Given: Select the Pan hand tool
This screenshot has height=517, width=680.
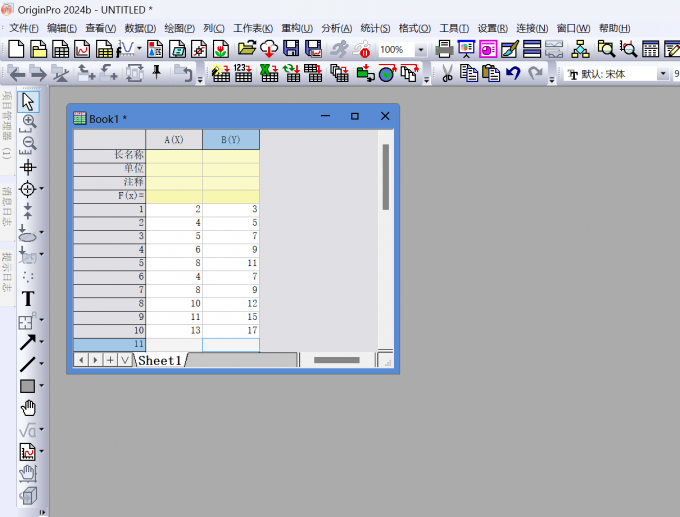Looking at the screenshot, I should coord(28,408).
